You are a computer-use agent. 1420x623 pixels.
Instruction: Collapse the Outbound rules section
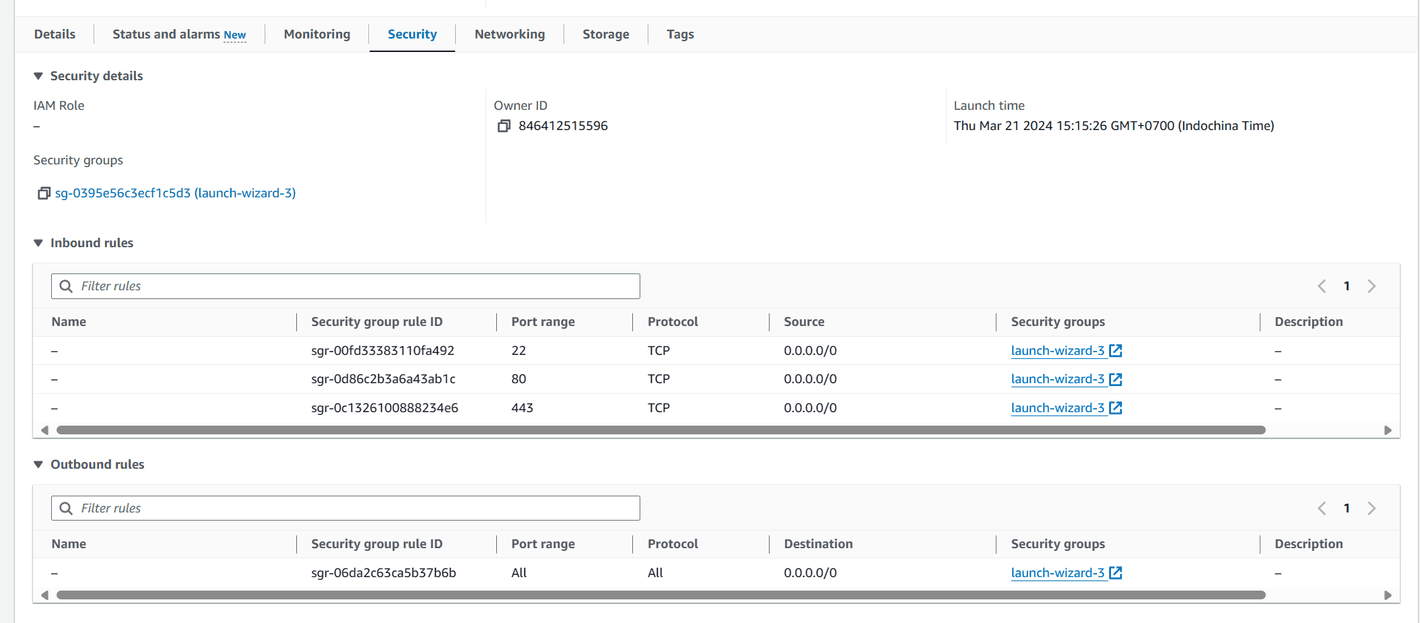(x=37, y=464)
